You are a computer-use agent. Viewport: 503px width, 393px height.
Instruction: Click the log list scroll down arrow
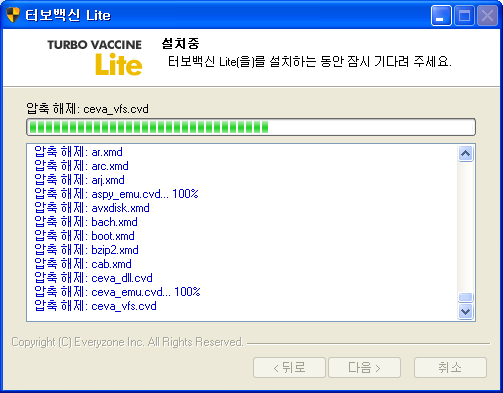pyautogui.click(x=465, y=311)
